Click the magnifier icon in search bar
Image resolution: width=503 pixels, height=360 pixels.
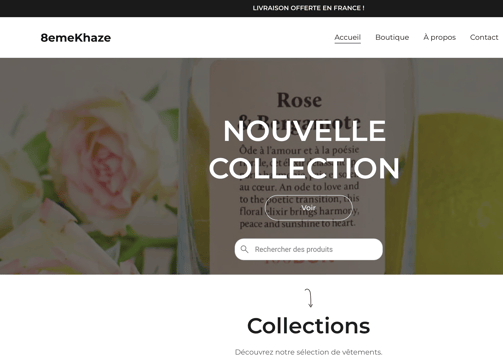[x=244, y=249]
